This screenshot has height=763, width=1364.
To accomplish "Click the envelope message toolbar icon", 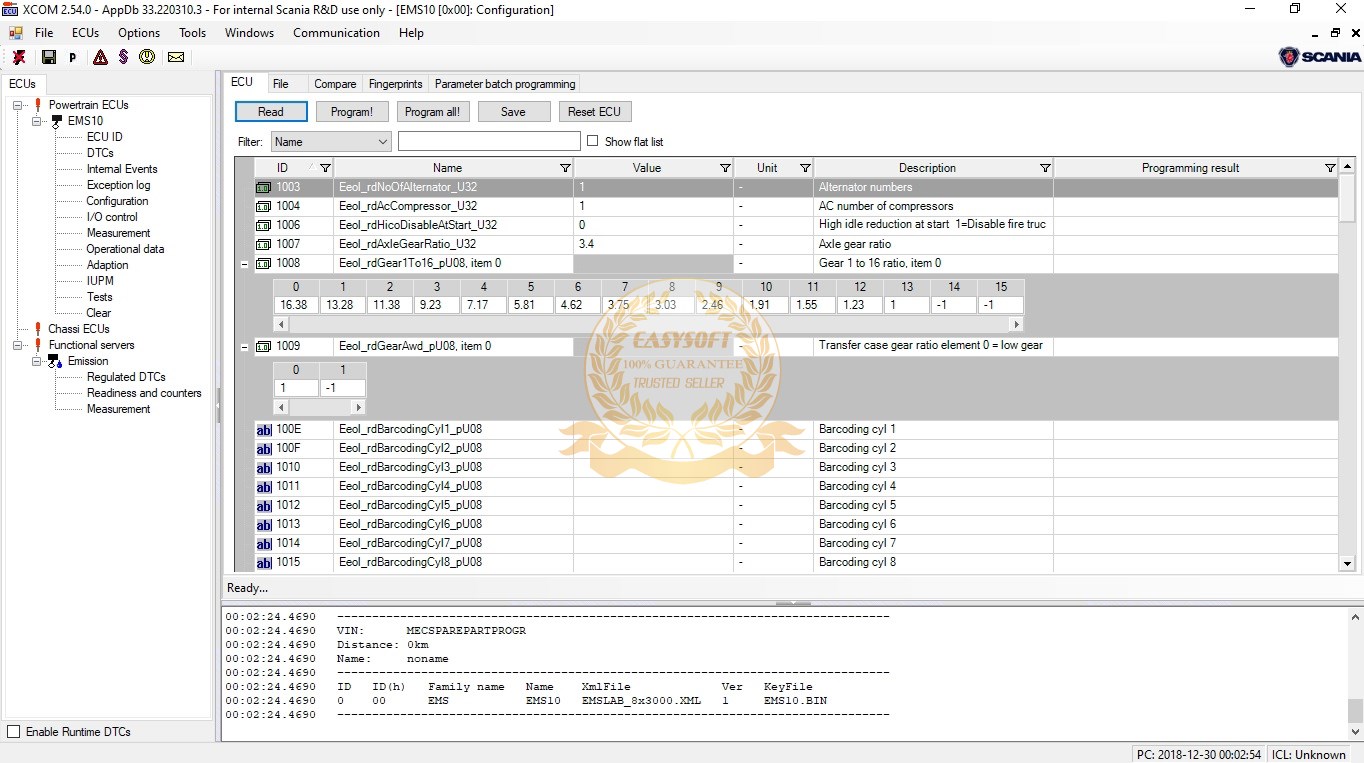I will click(x=176, y=57).
